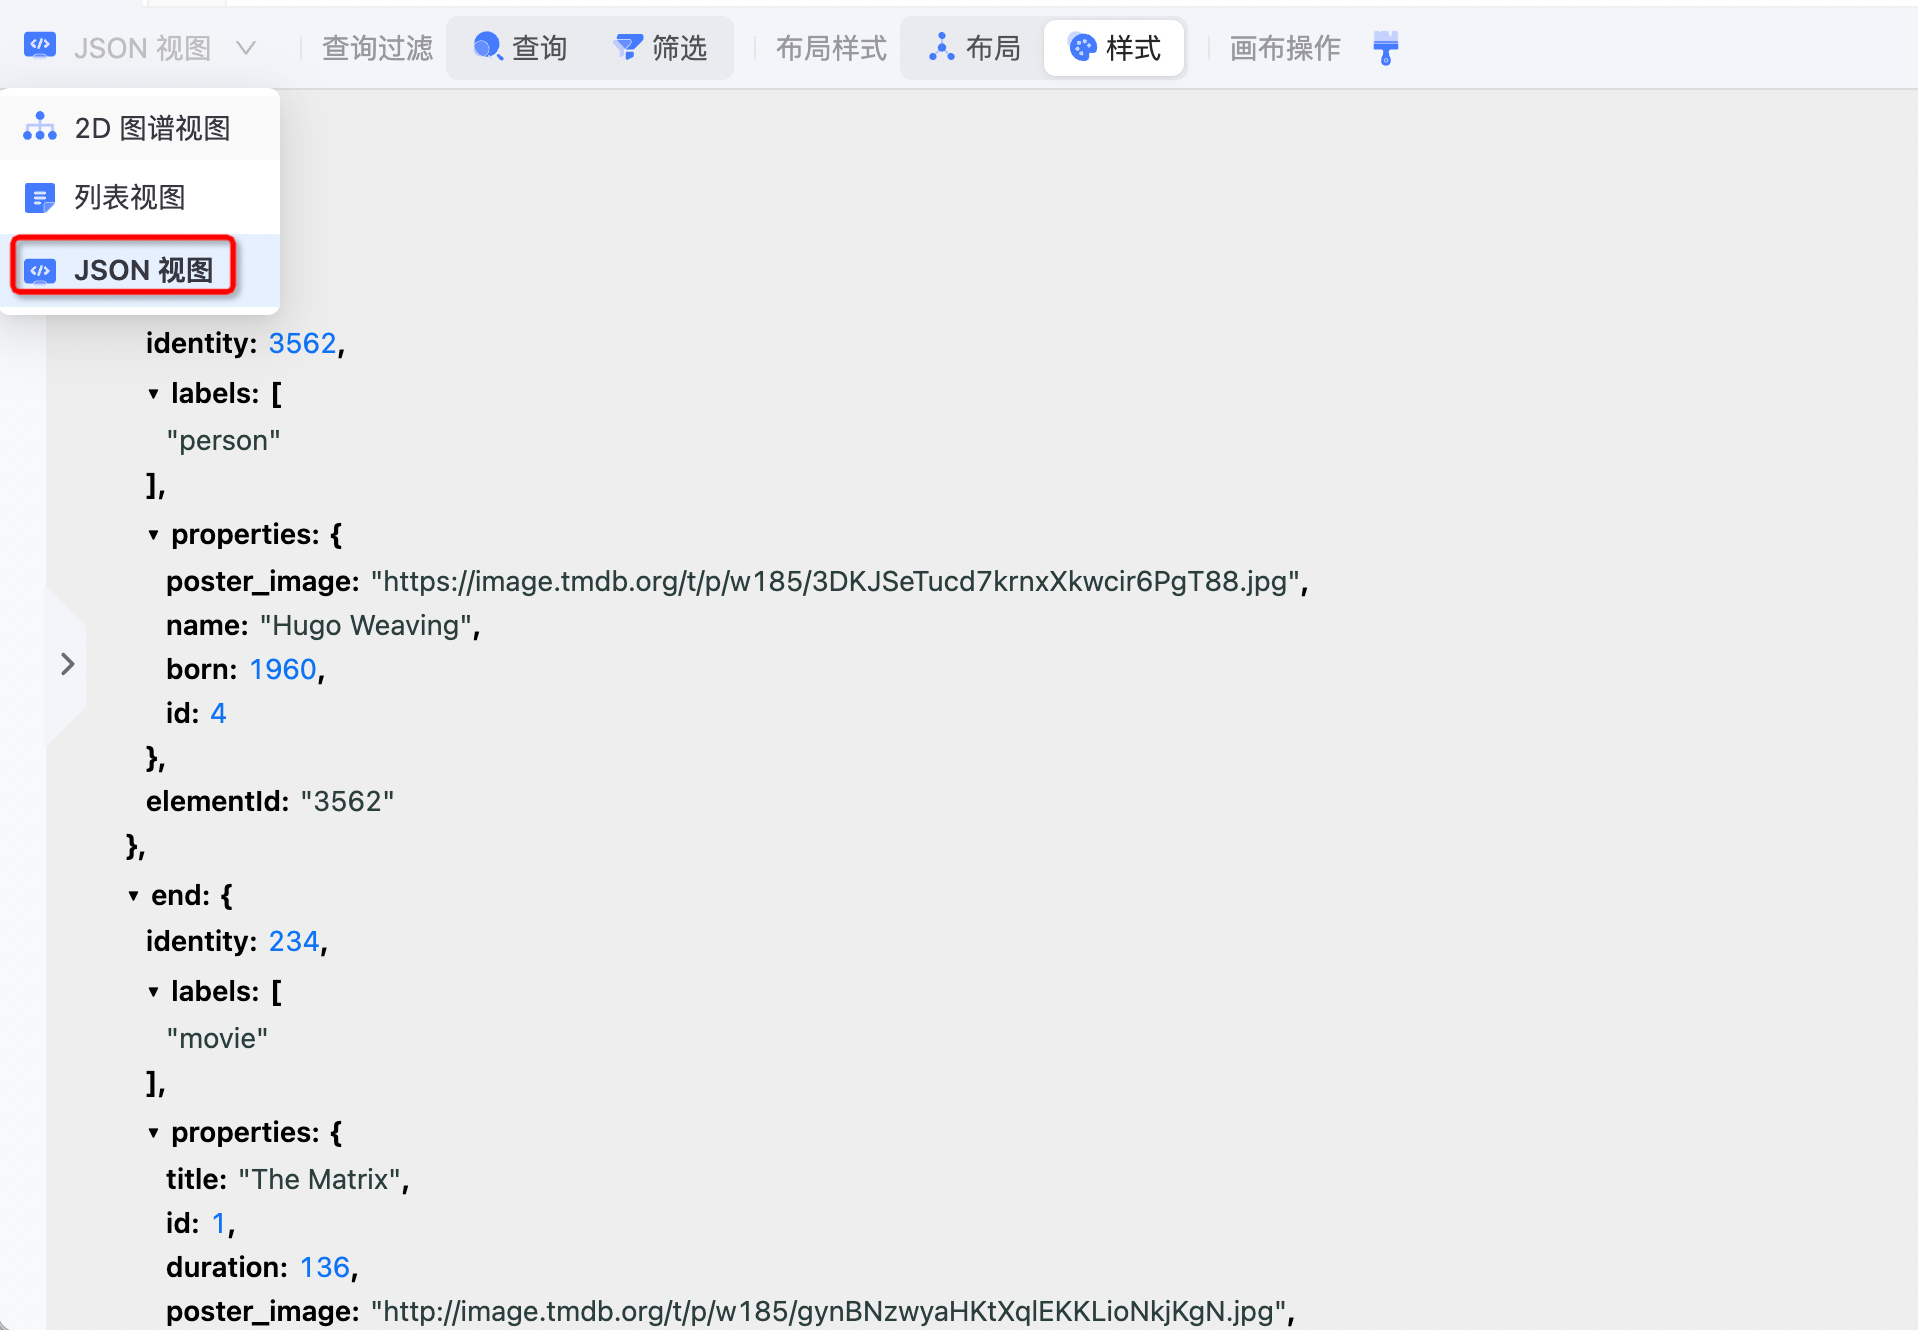
Task: Click the JSON view icon in toolbar
Action: pyautogui.click(x=40, y=46)
